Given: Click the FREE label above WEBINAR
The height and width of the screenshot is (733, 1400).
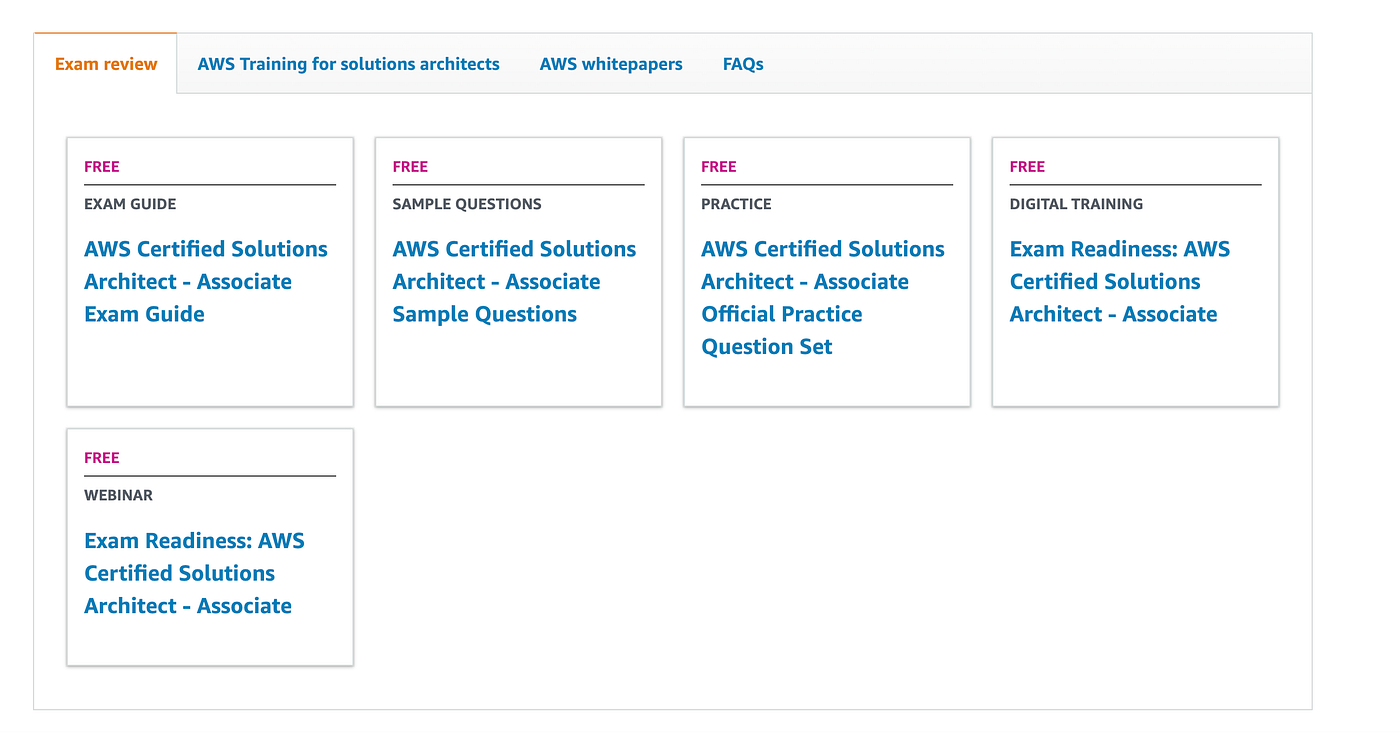Looking at the screenshot, I should pyautogui.click(x=102, y=458).
